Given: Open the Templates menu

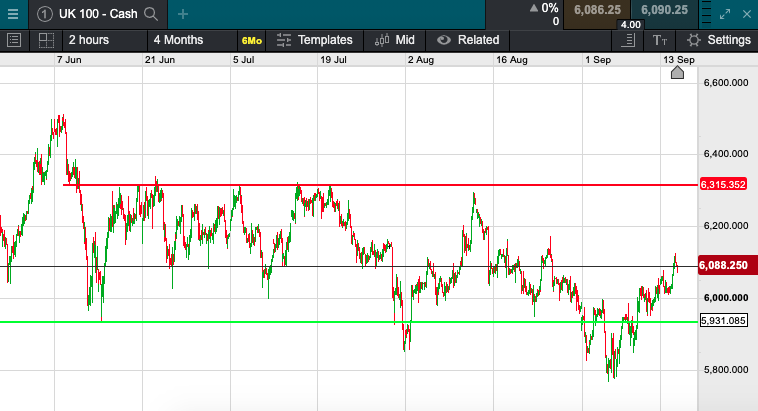Looking at the screenshot, I should coord(314,40).
